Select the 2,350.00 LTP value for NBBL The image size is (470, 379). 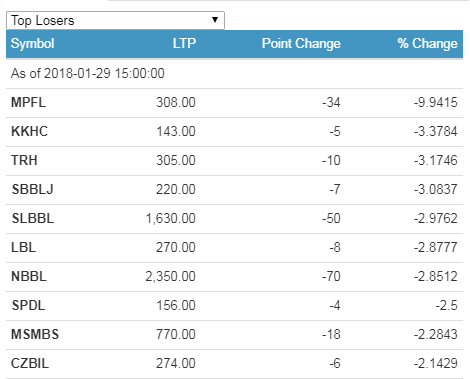[170, 276]
